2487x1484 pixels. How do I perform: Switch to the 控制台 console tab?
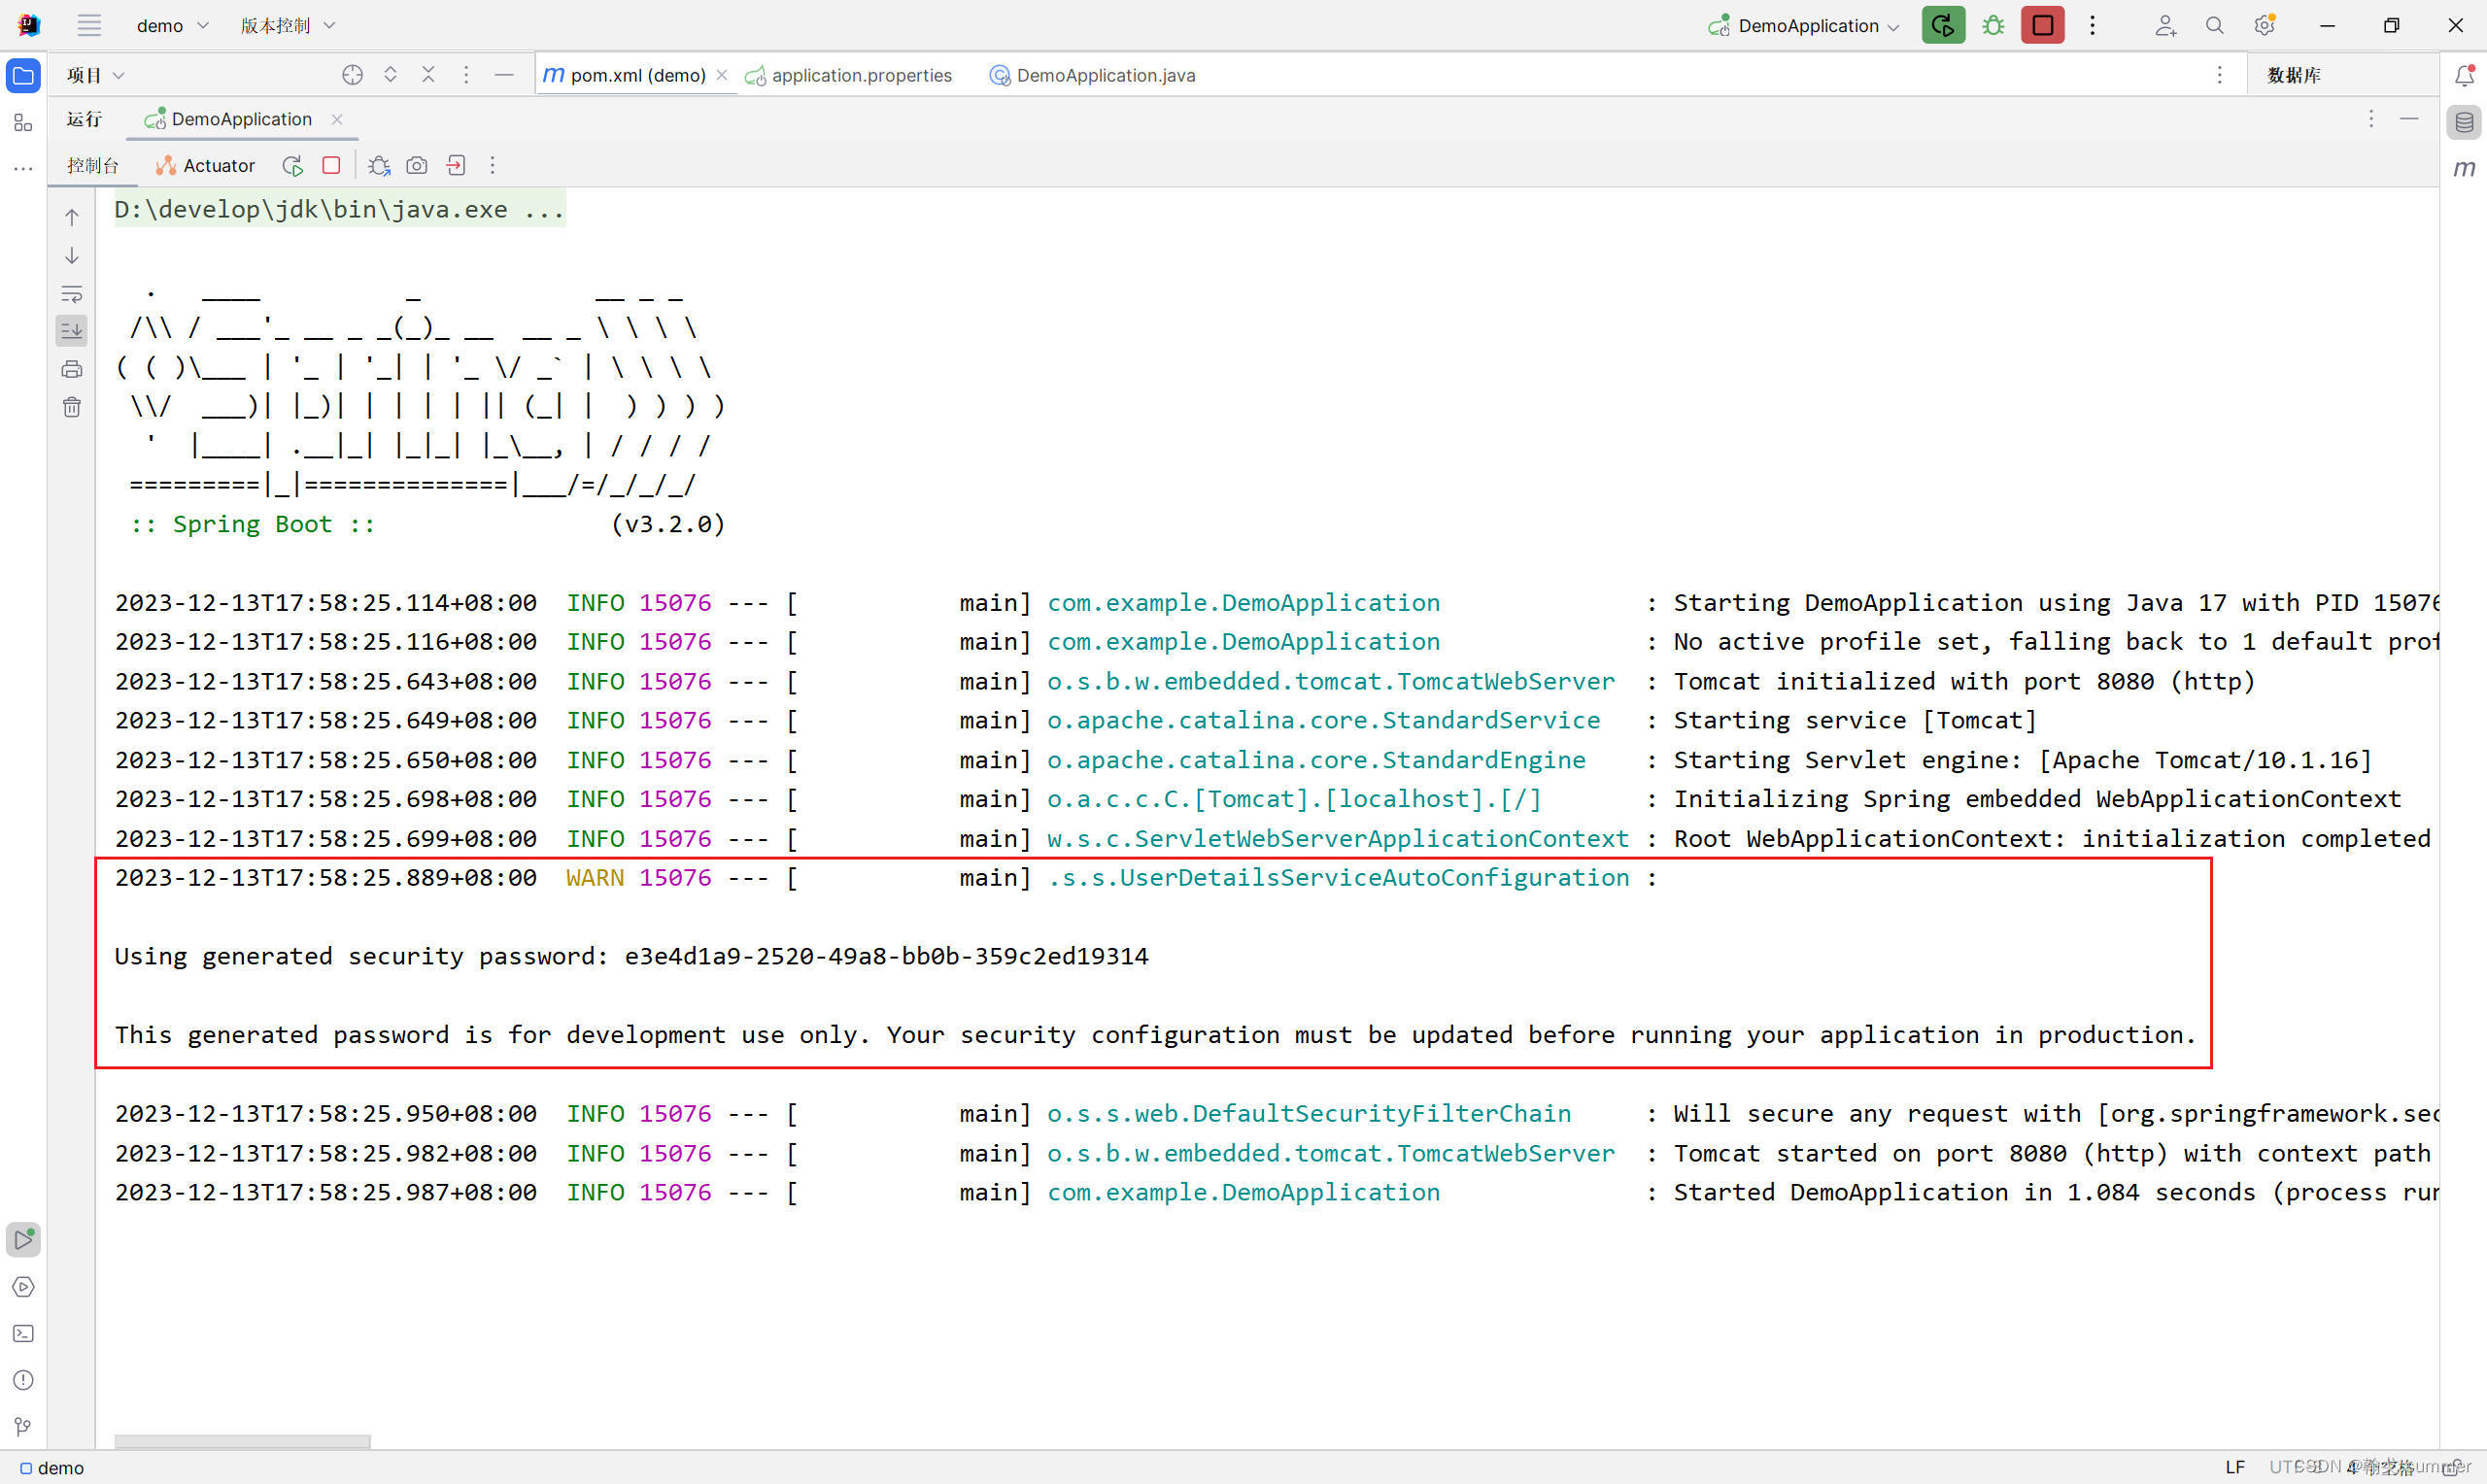pyautogui.click(x=93, y=166)
